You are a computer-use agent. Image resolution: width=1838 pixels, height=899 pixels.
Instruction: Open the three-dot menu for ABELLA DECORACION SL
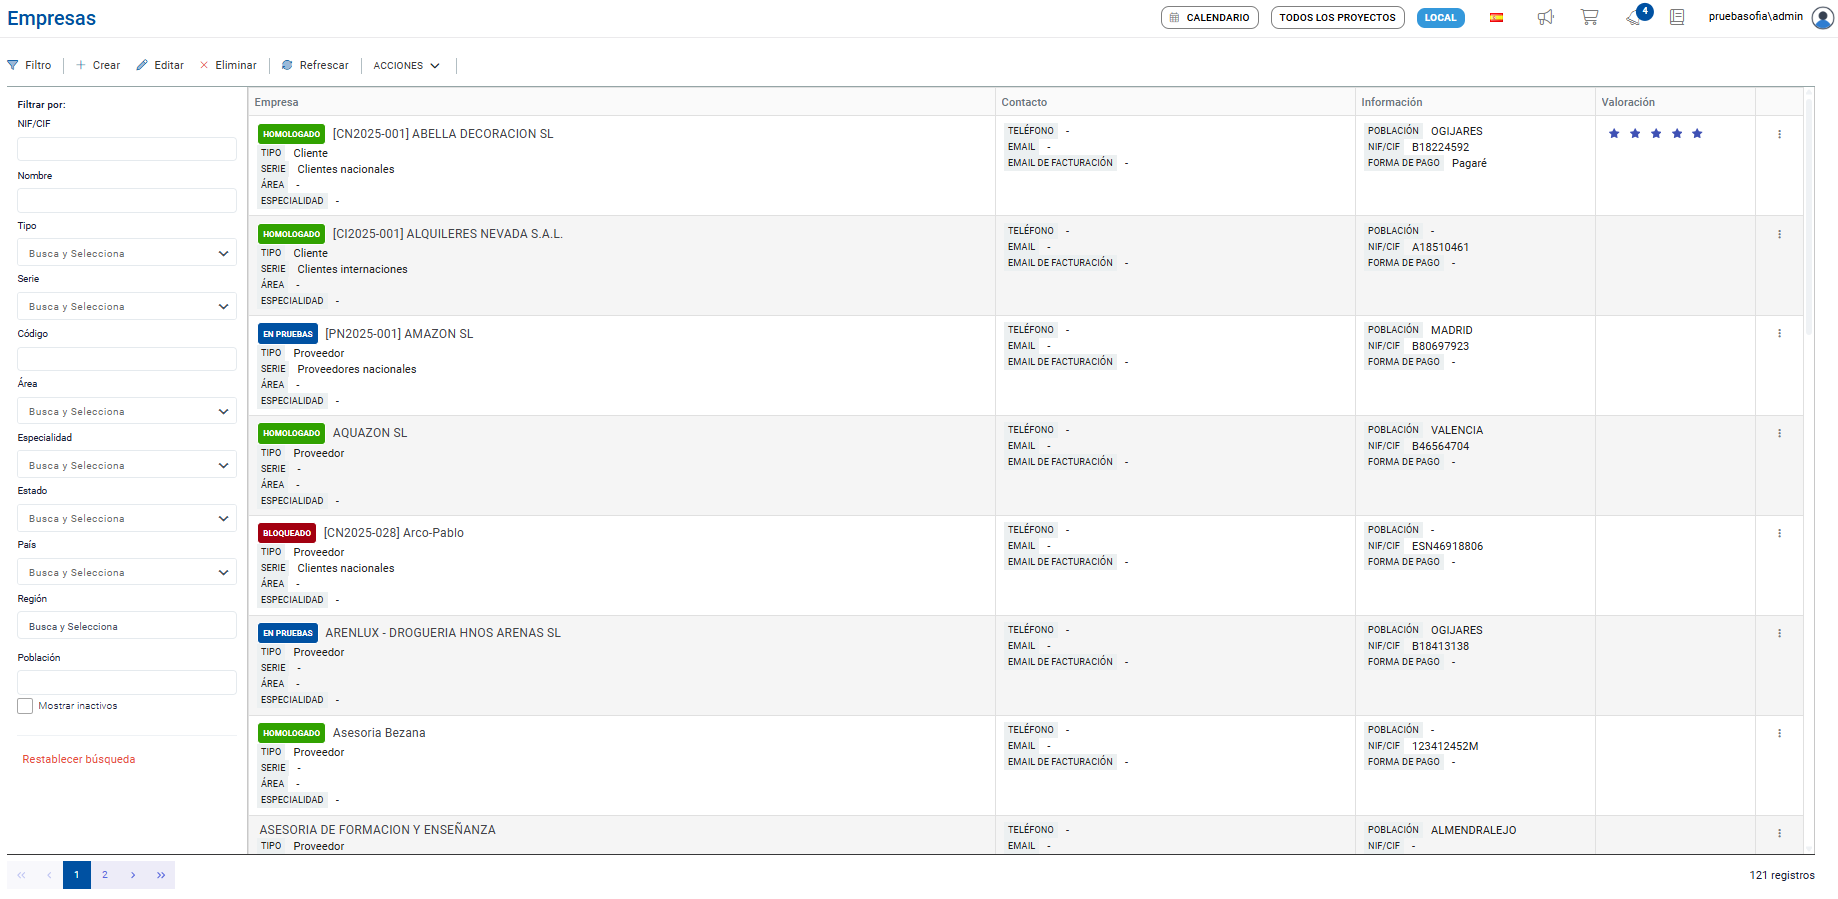[x=1779, y=134]
